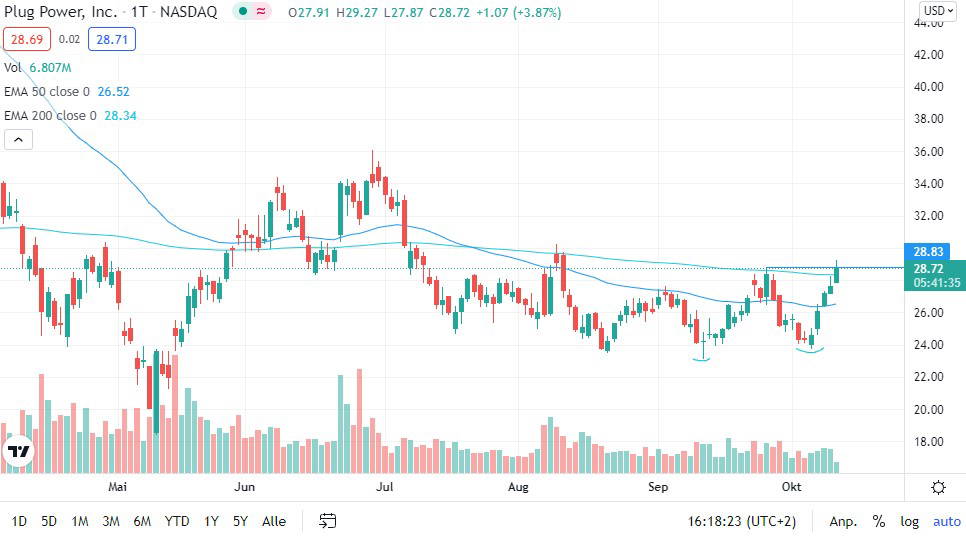The image size is (966, 537).
Task: Select the 3M time range
Action: [x=111, y=521]
